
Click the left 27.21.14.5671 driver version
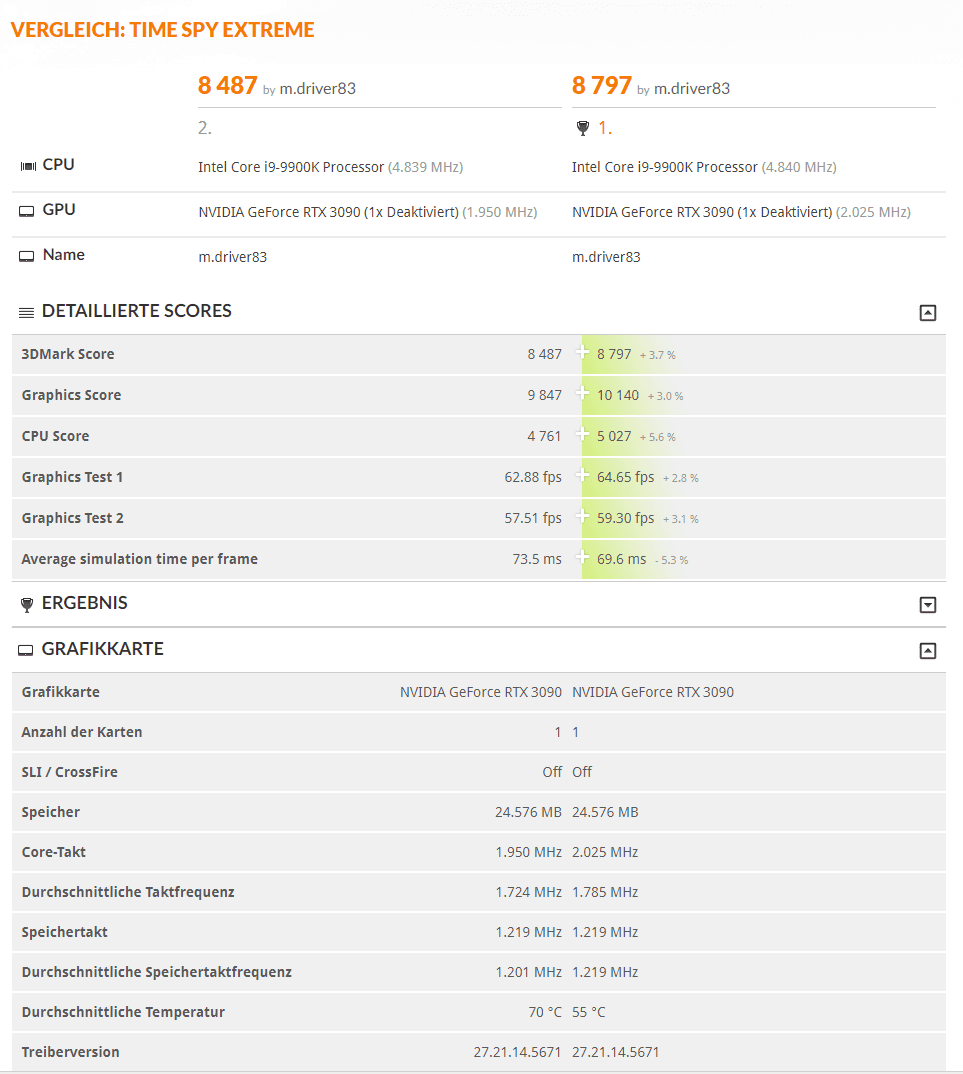(x=517, y=1052)
